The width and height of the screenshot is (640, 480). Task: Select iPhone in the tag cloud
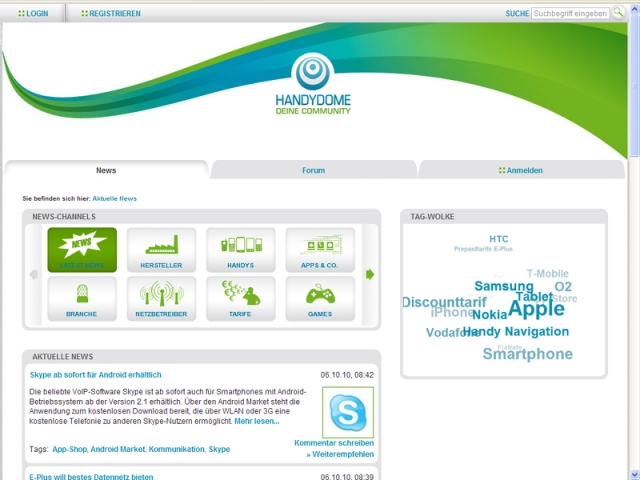451,313
